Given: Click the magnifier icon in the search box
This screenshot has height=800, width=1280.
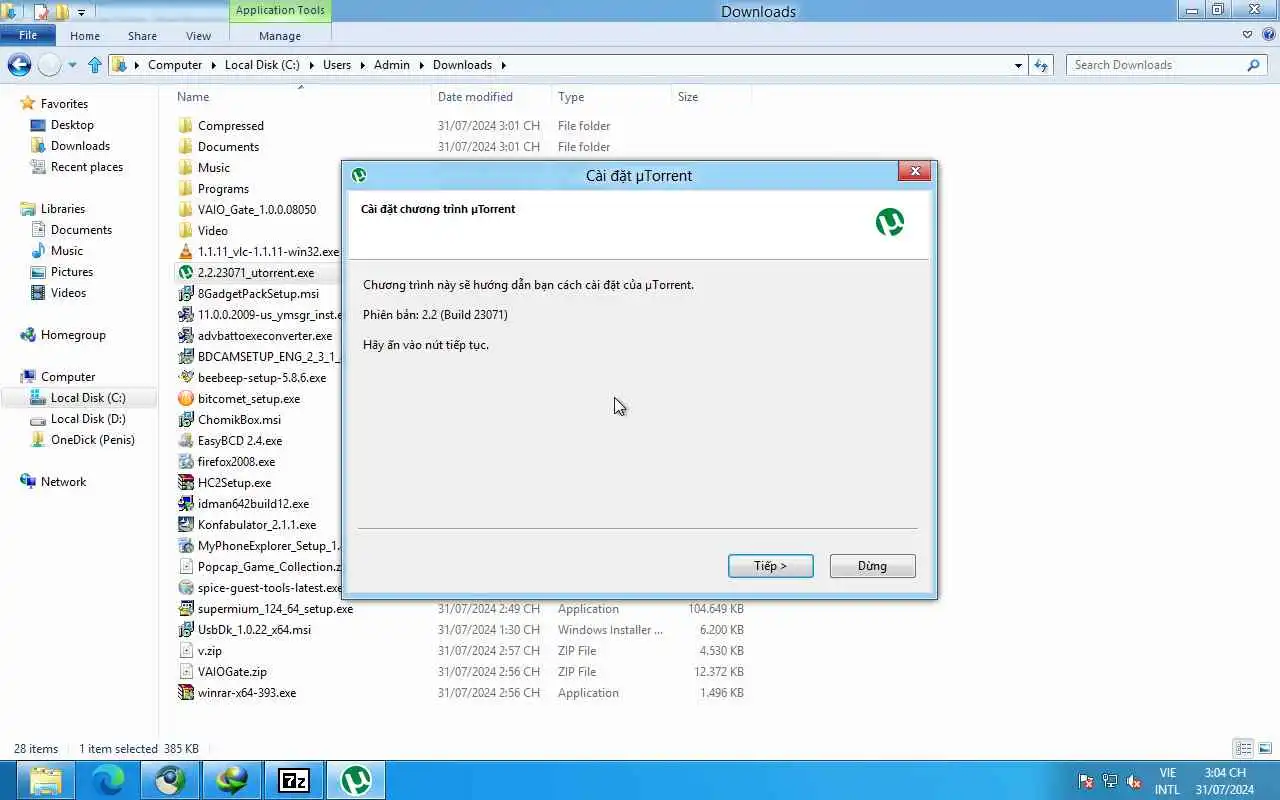Looking at the screenshot, I should [1253, 65].
